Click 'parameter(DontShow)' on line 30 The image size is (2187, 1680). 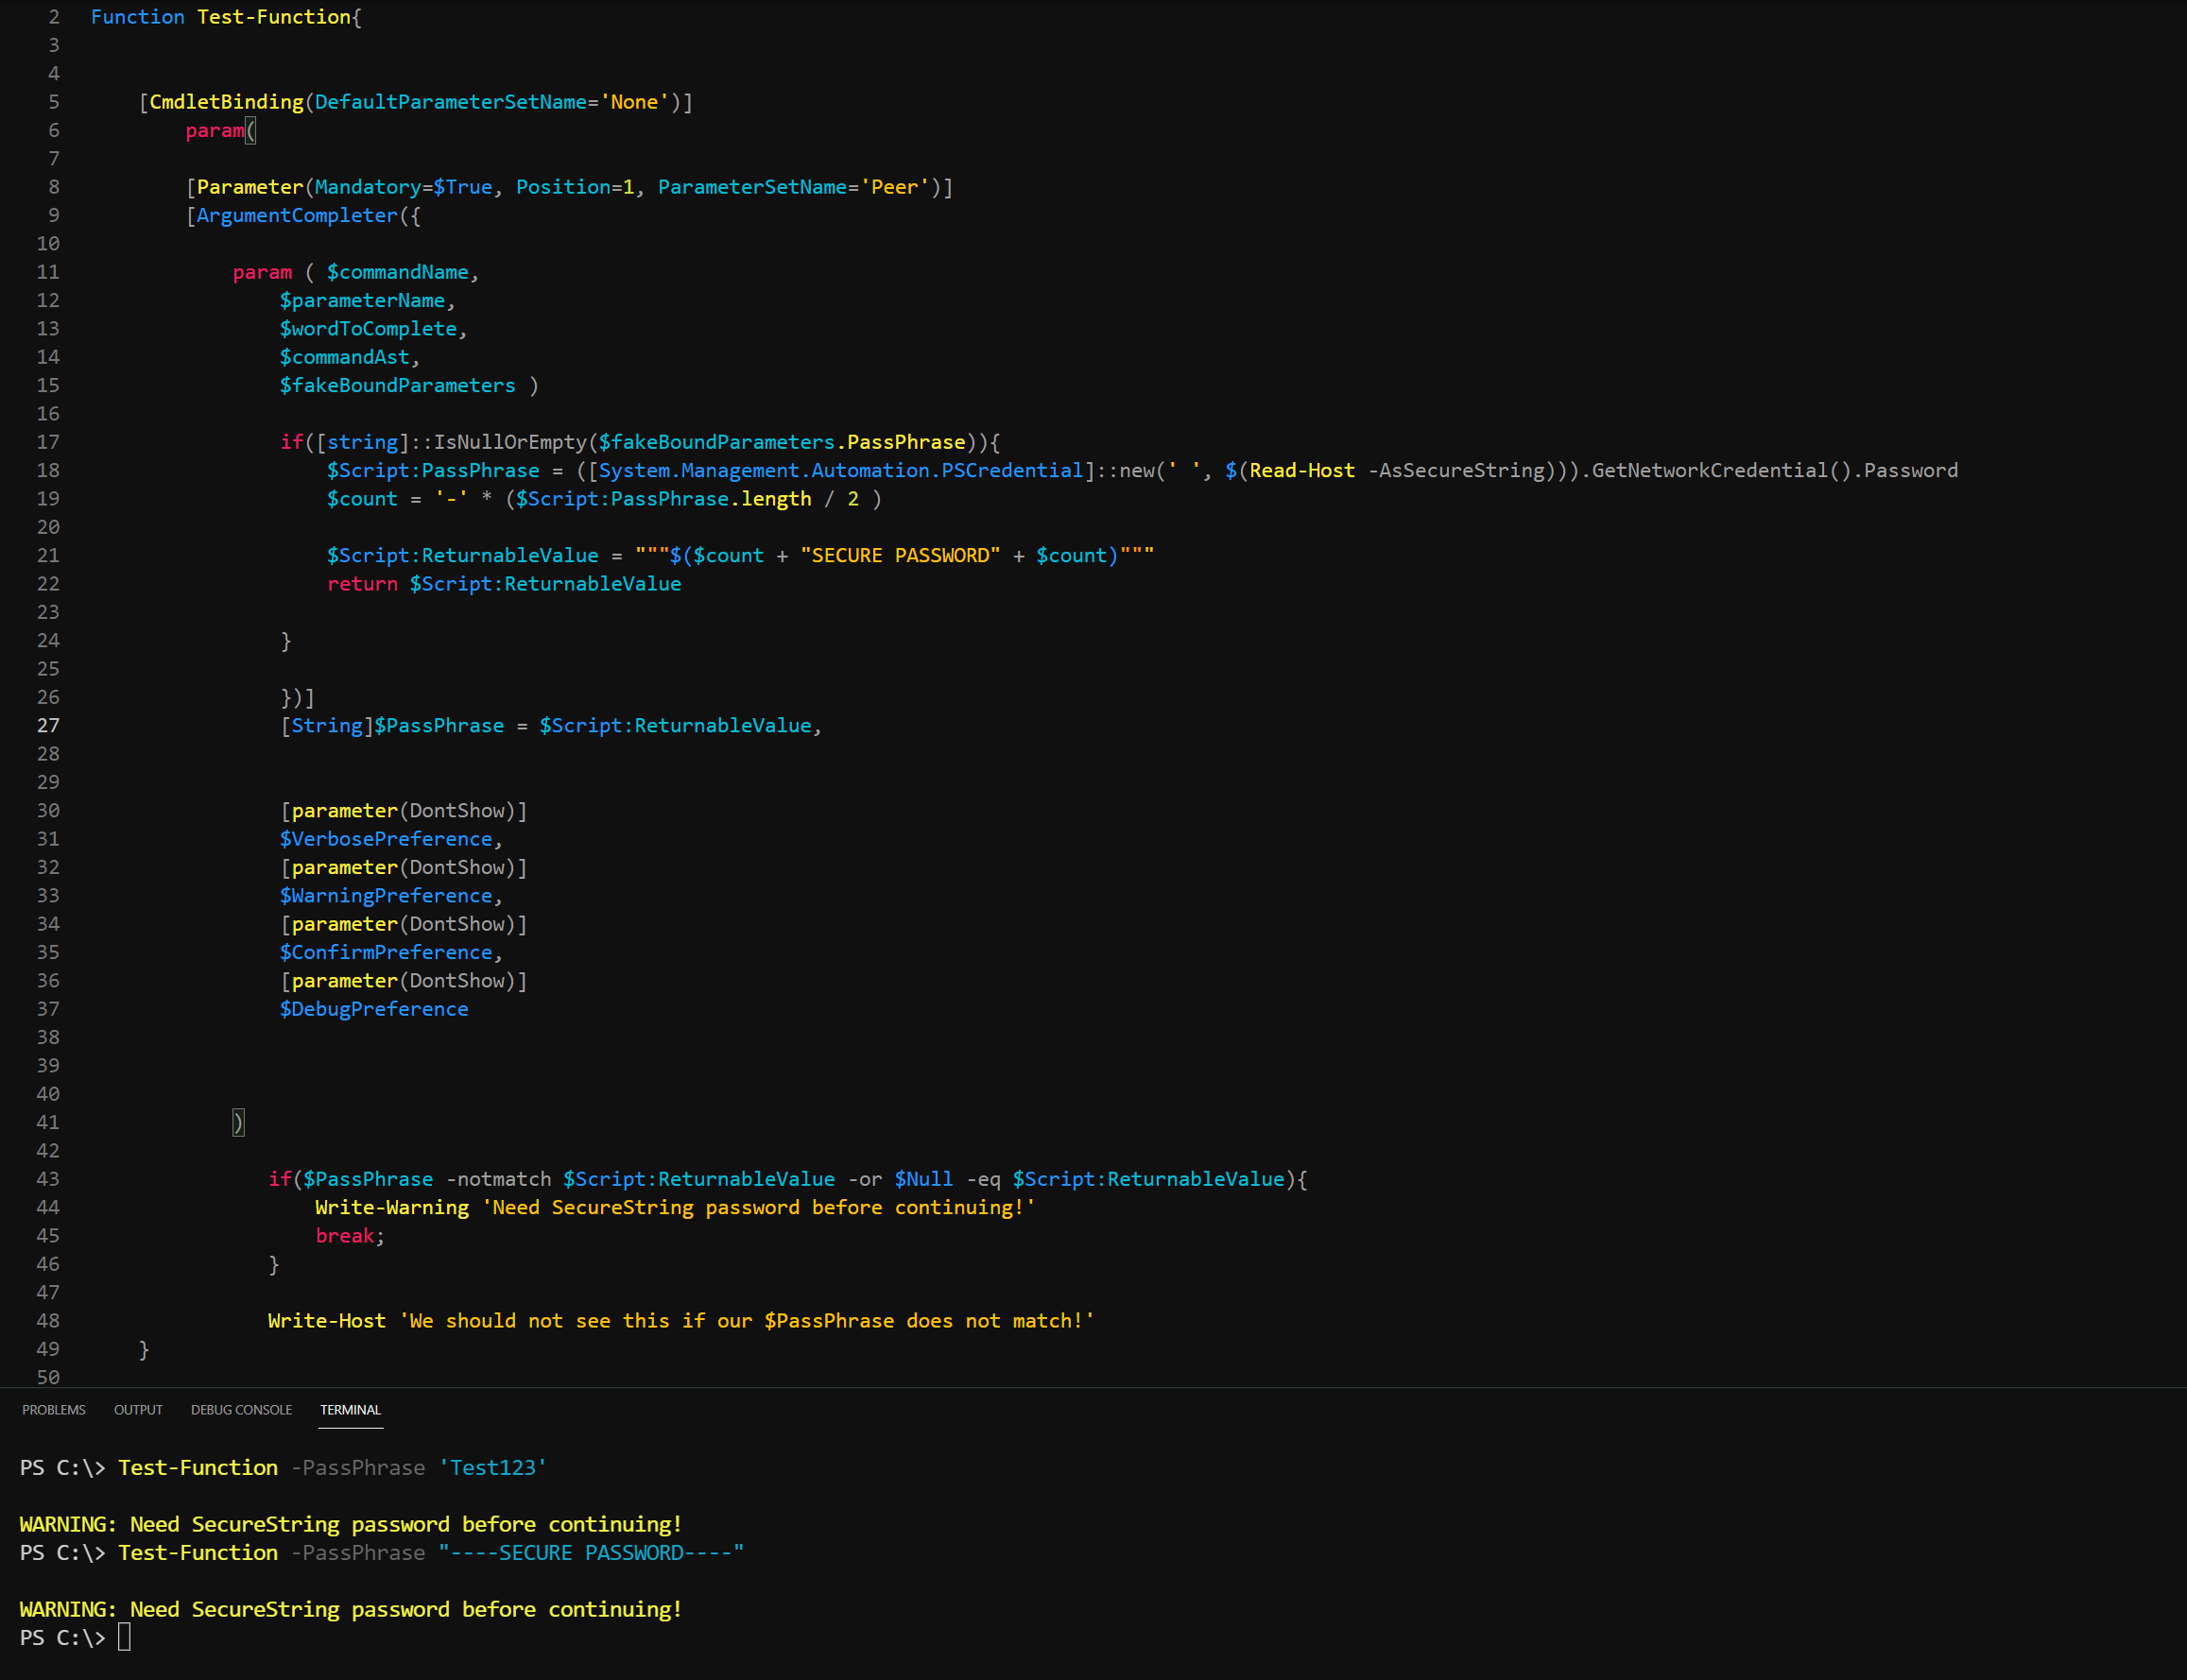(x=404, y=811)
